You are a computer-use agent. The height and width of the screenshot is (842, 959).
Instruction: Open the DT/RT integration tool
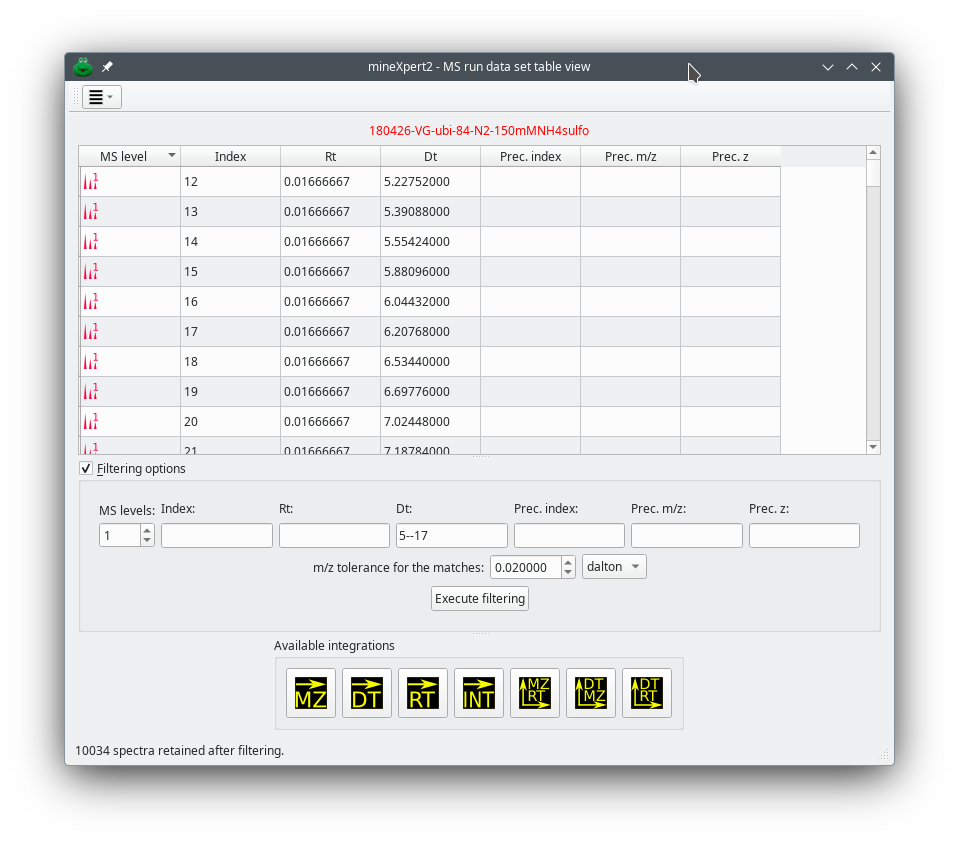[x=647, y=693]
